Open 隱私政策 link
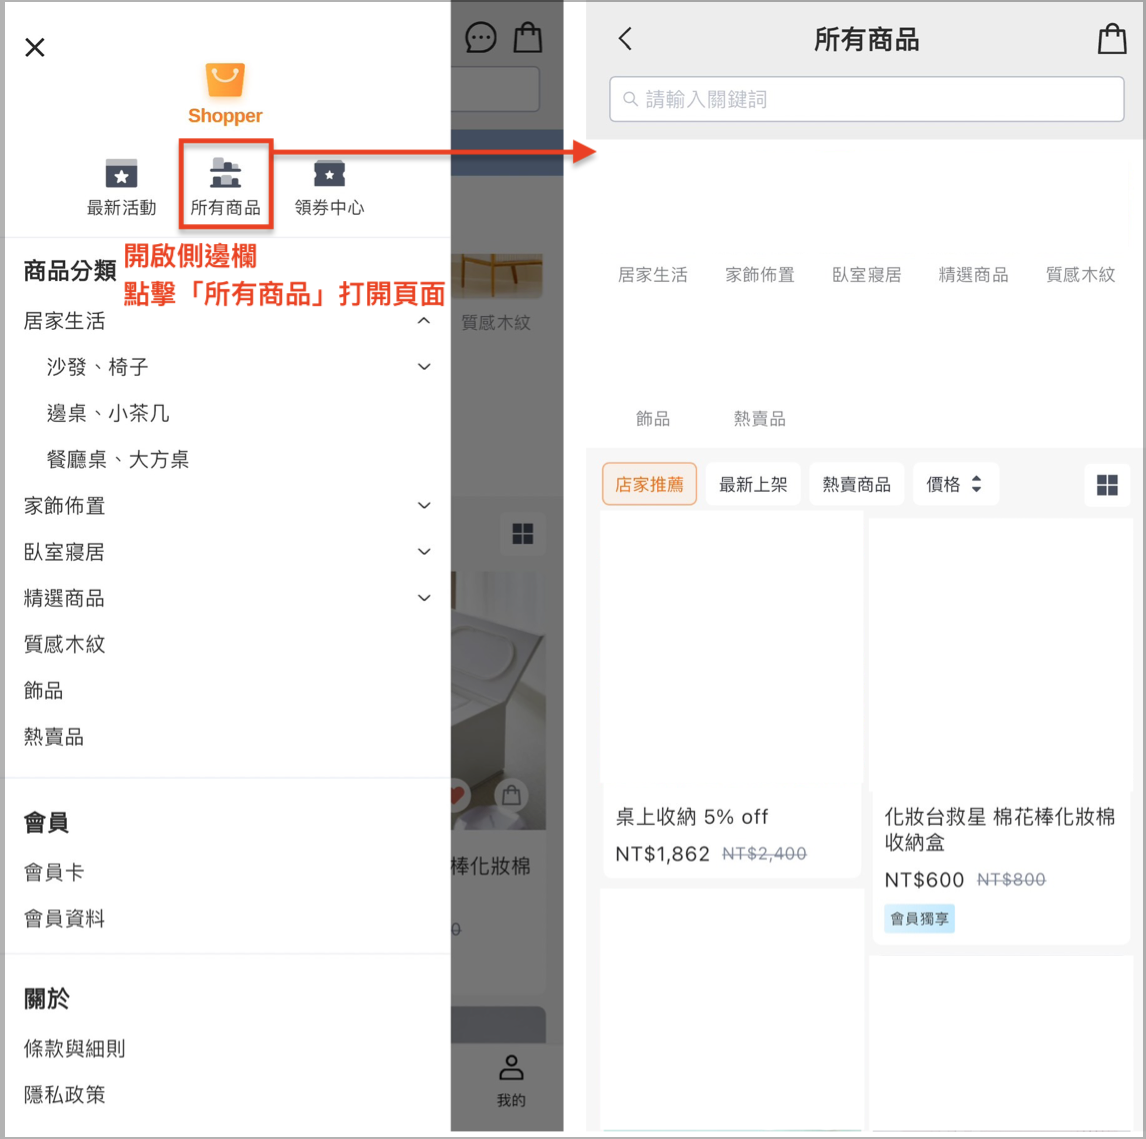Viewport: 1146px width, 1139px height. pyautogui.click(x=64, y=1094)
